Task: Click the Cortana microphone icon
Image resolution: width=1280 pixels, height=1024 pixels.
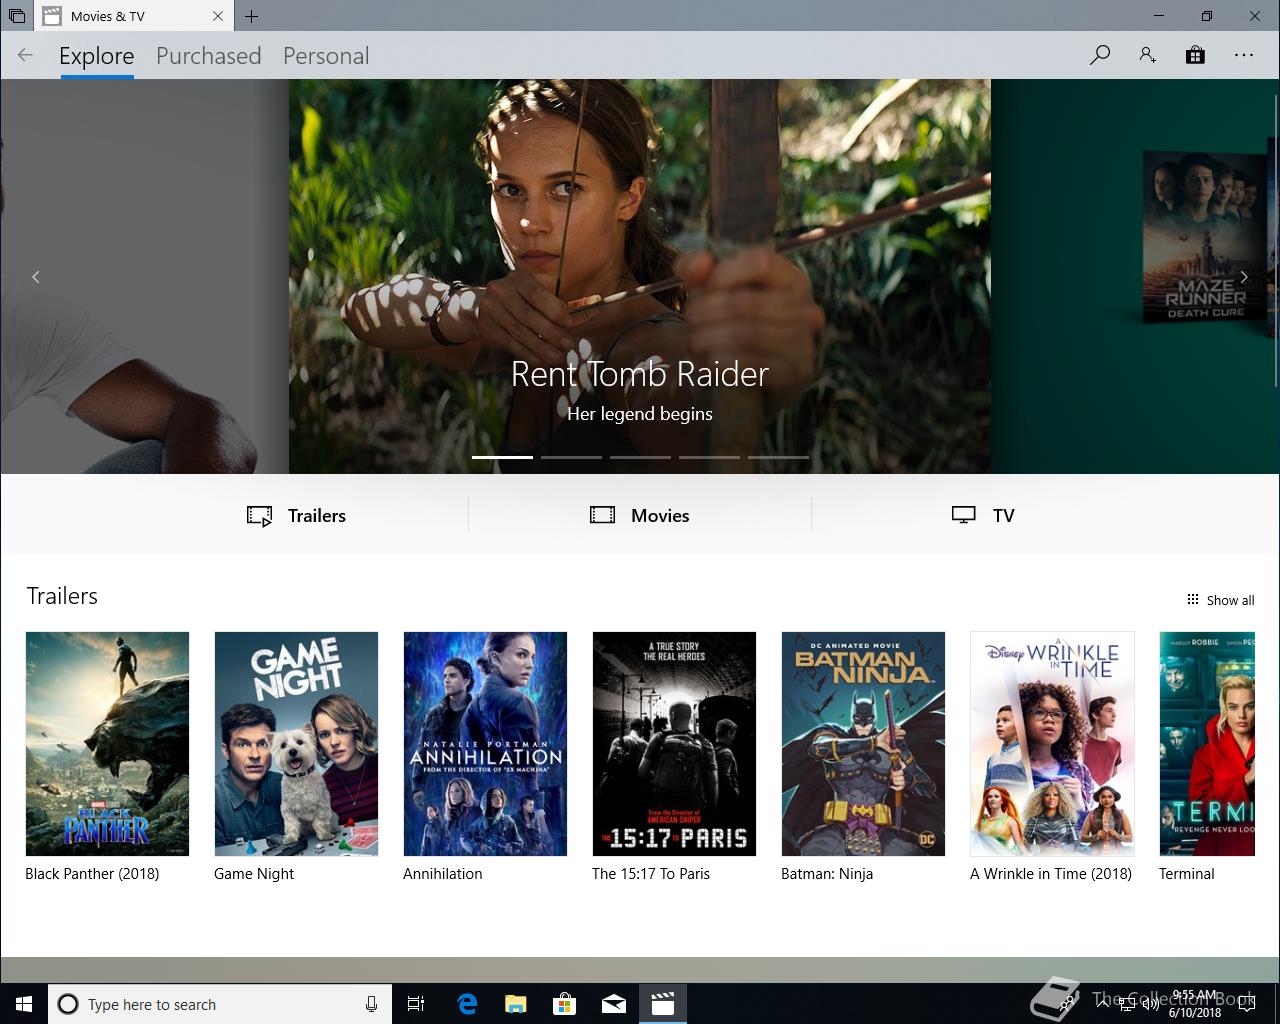Action: [371, 1004]
